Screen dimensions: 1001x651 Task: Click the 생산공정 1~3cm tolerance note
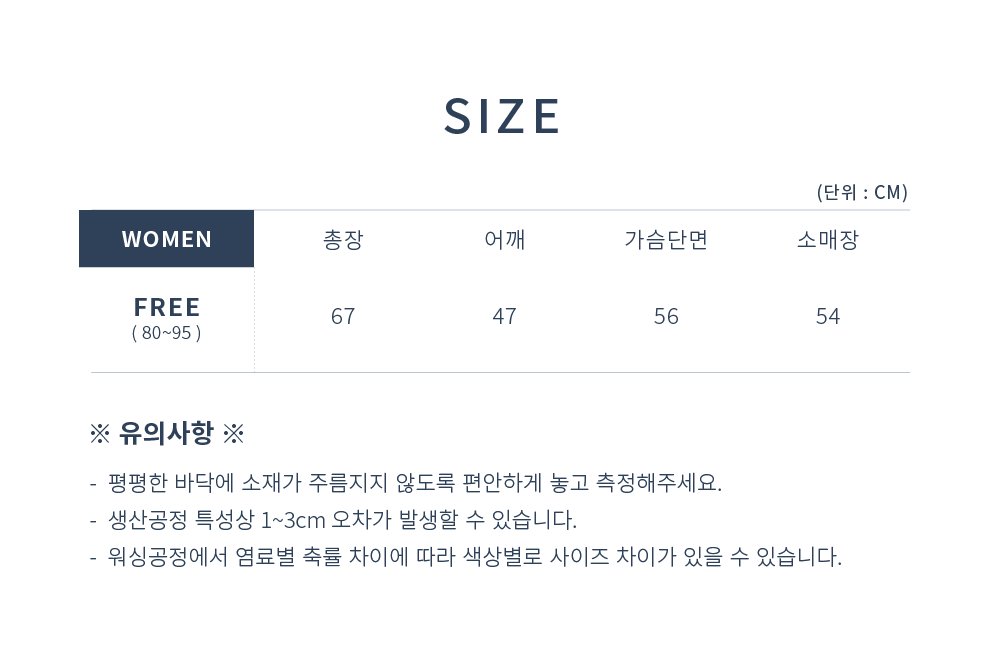[x=342, y=520]
